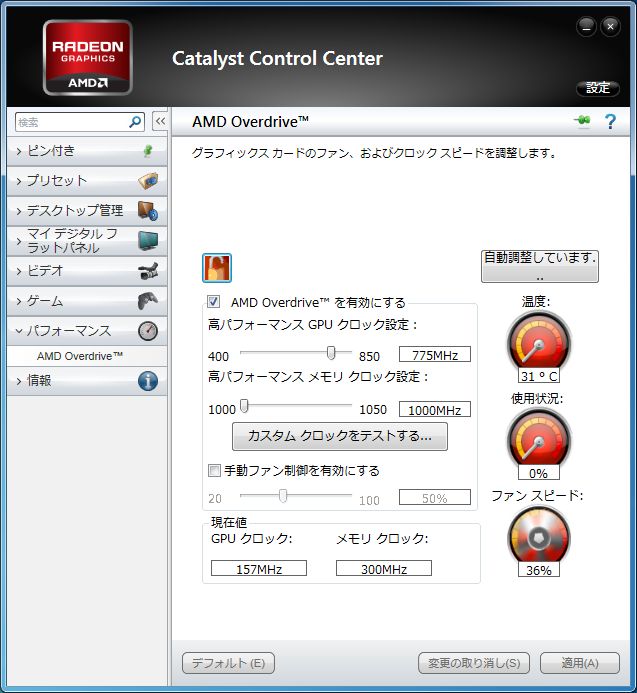Click the AMD Overdrive page title
This screenshot has width=637, height=693.
click(x=250, y=122)
